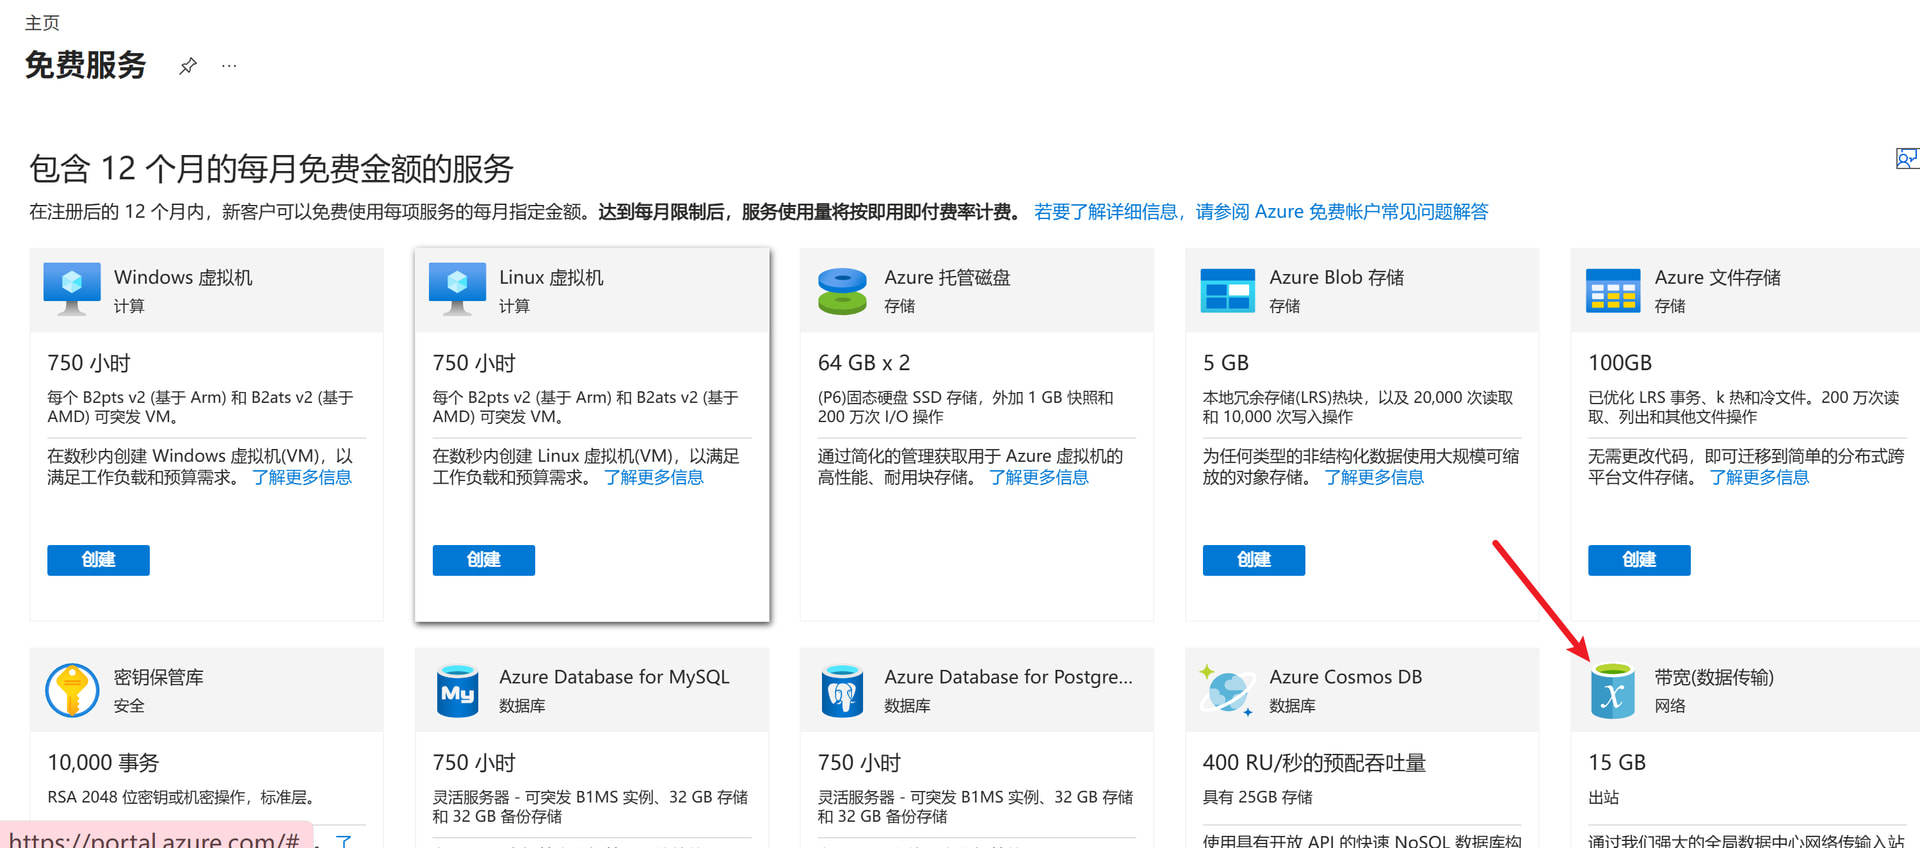This screenshot has width=1920, height=848.
Task: Click the Azure 托管磁盘 card title
Action: [947, 277]
